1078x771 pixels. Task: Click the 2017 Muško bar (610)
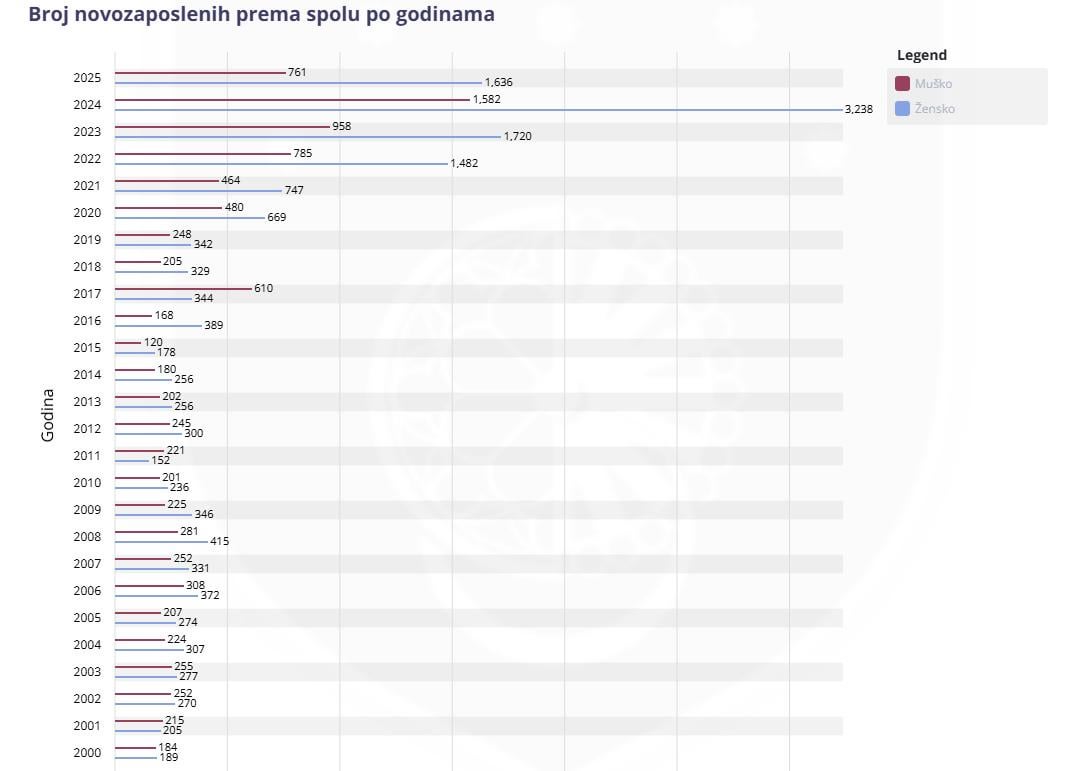[184, 289]
